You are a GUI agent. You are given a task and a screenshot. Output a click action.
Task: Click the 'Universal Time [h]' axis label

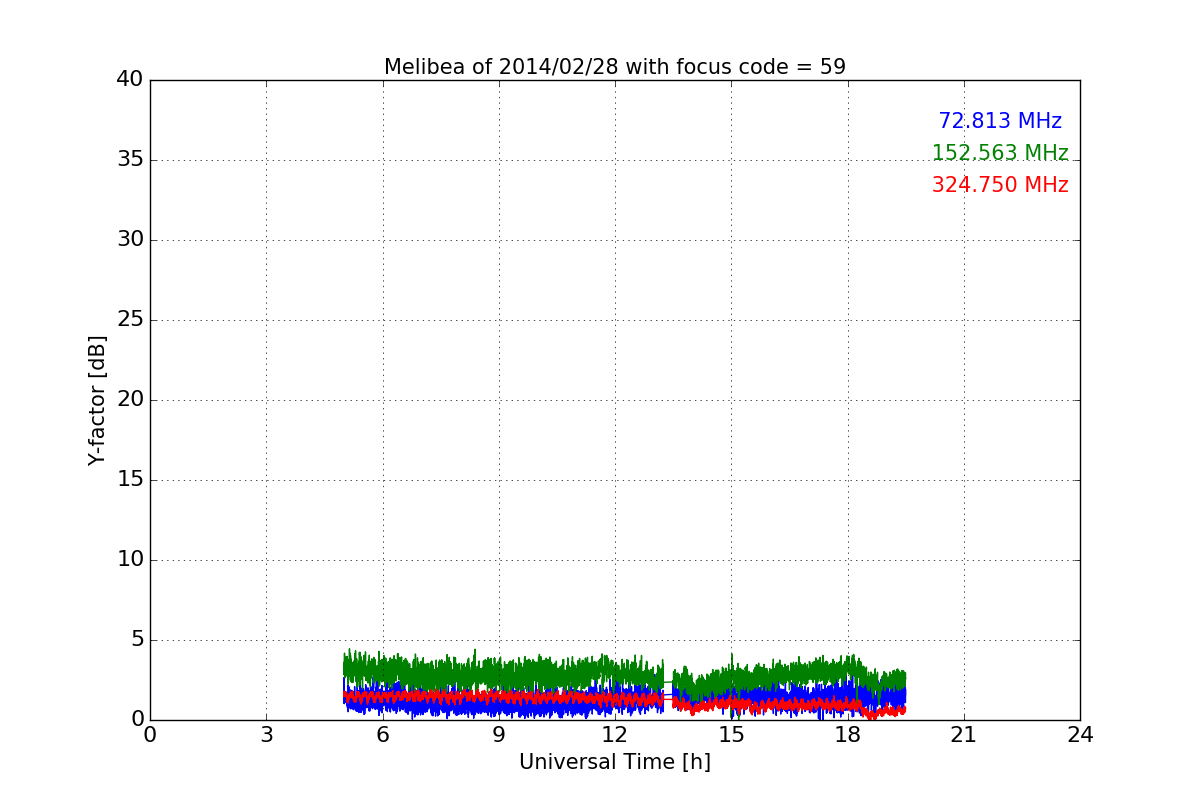tap(615, 762)
